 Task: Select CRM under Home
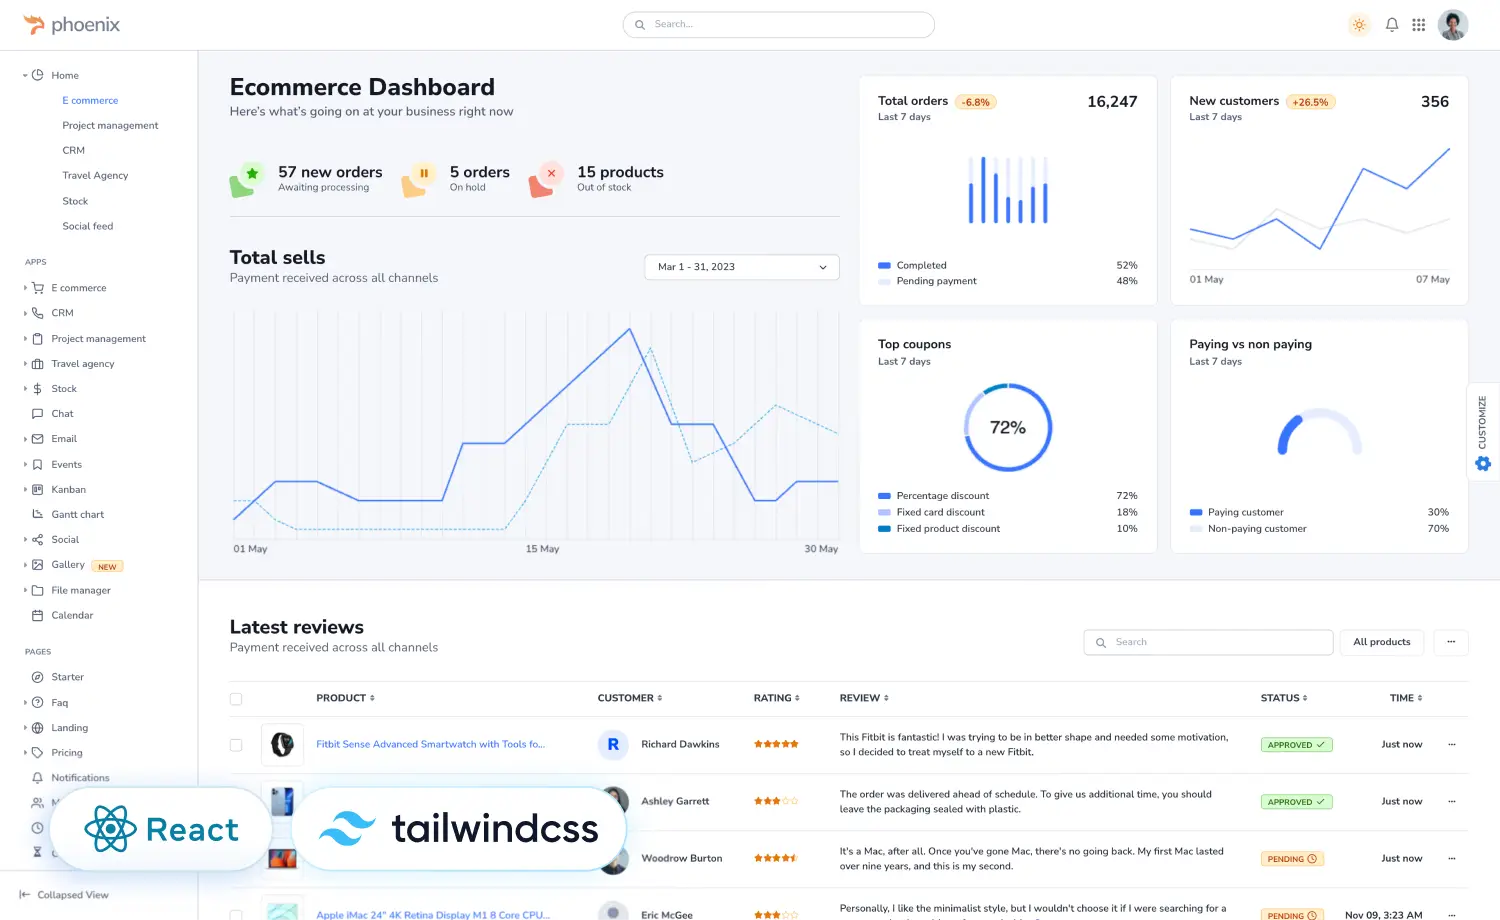[73, 150]
